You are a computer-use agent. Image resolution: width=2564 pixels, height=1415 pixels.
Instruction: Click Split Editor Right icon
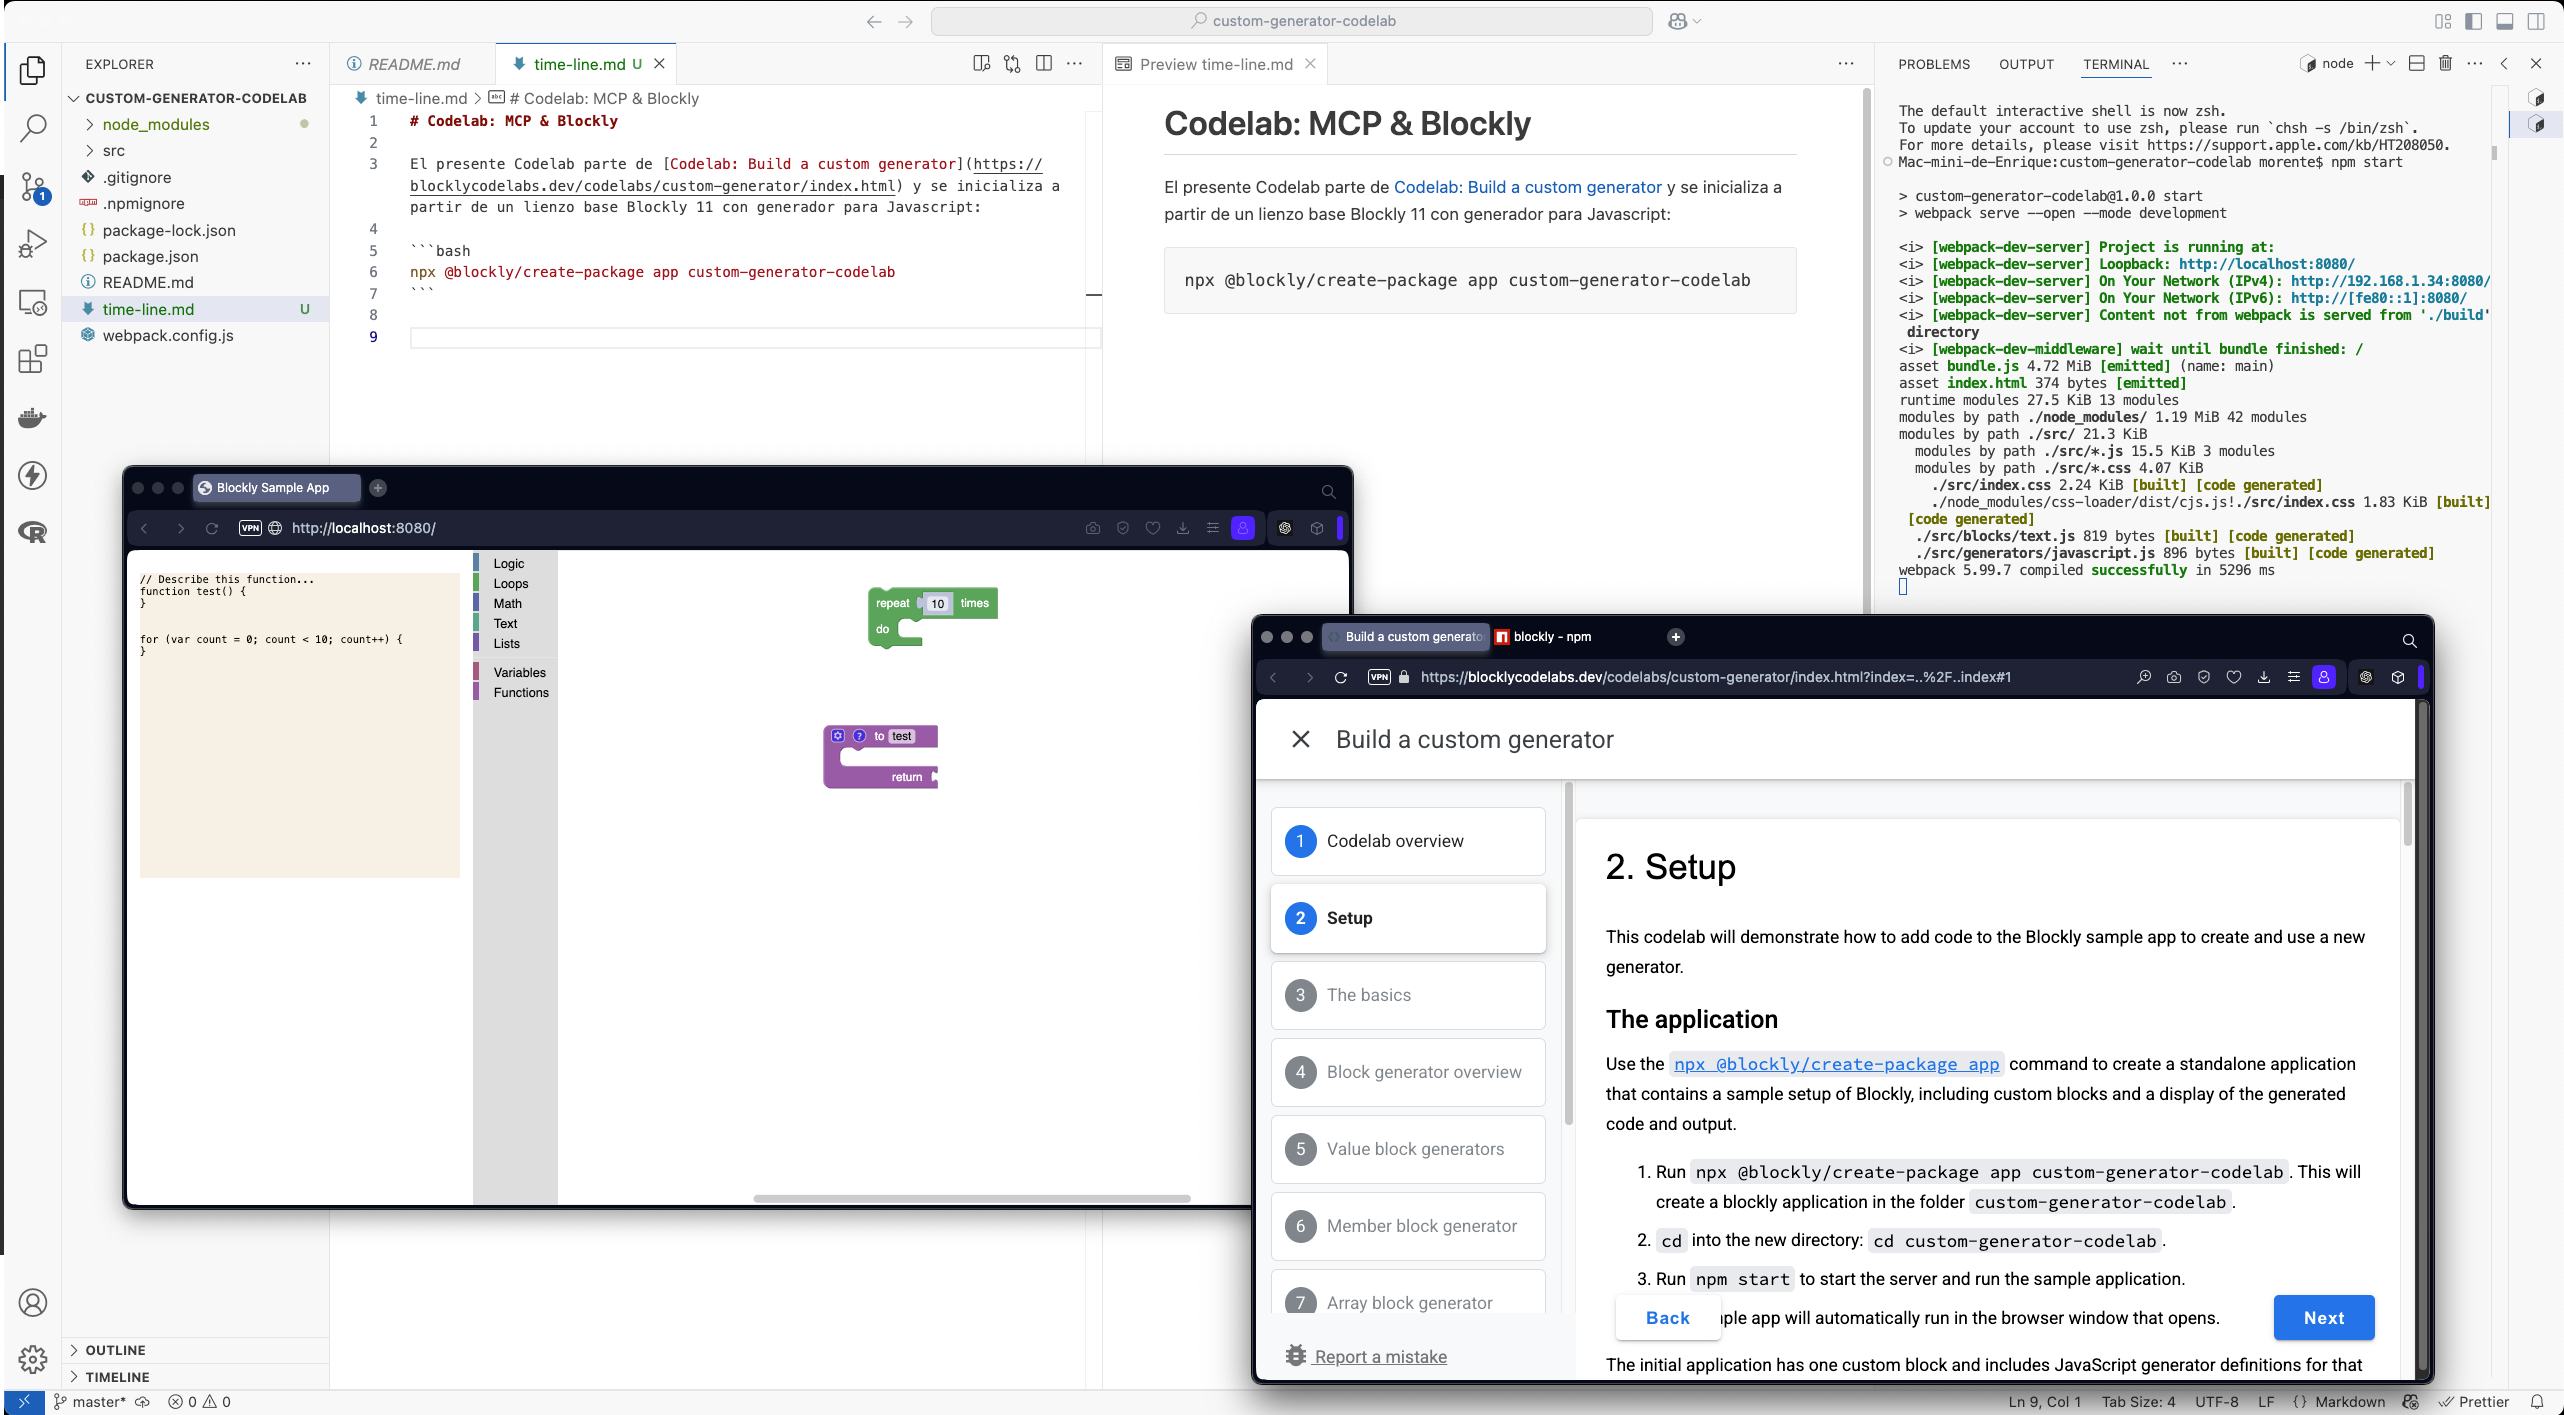(x=1043, y=64)
